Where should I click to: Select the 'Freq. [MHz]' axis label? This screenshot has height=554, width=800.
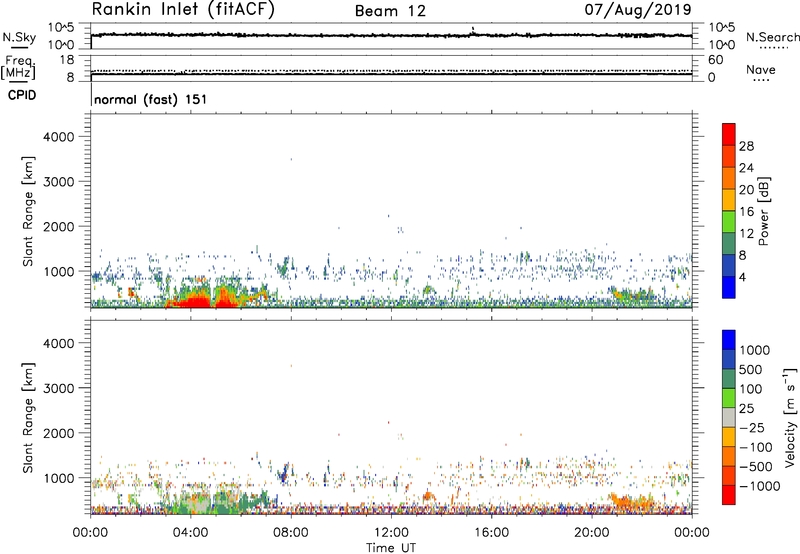(18, 67)
